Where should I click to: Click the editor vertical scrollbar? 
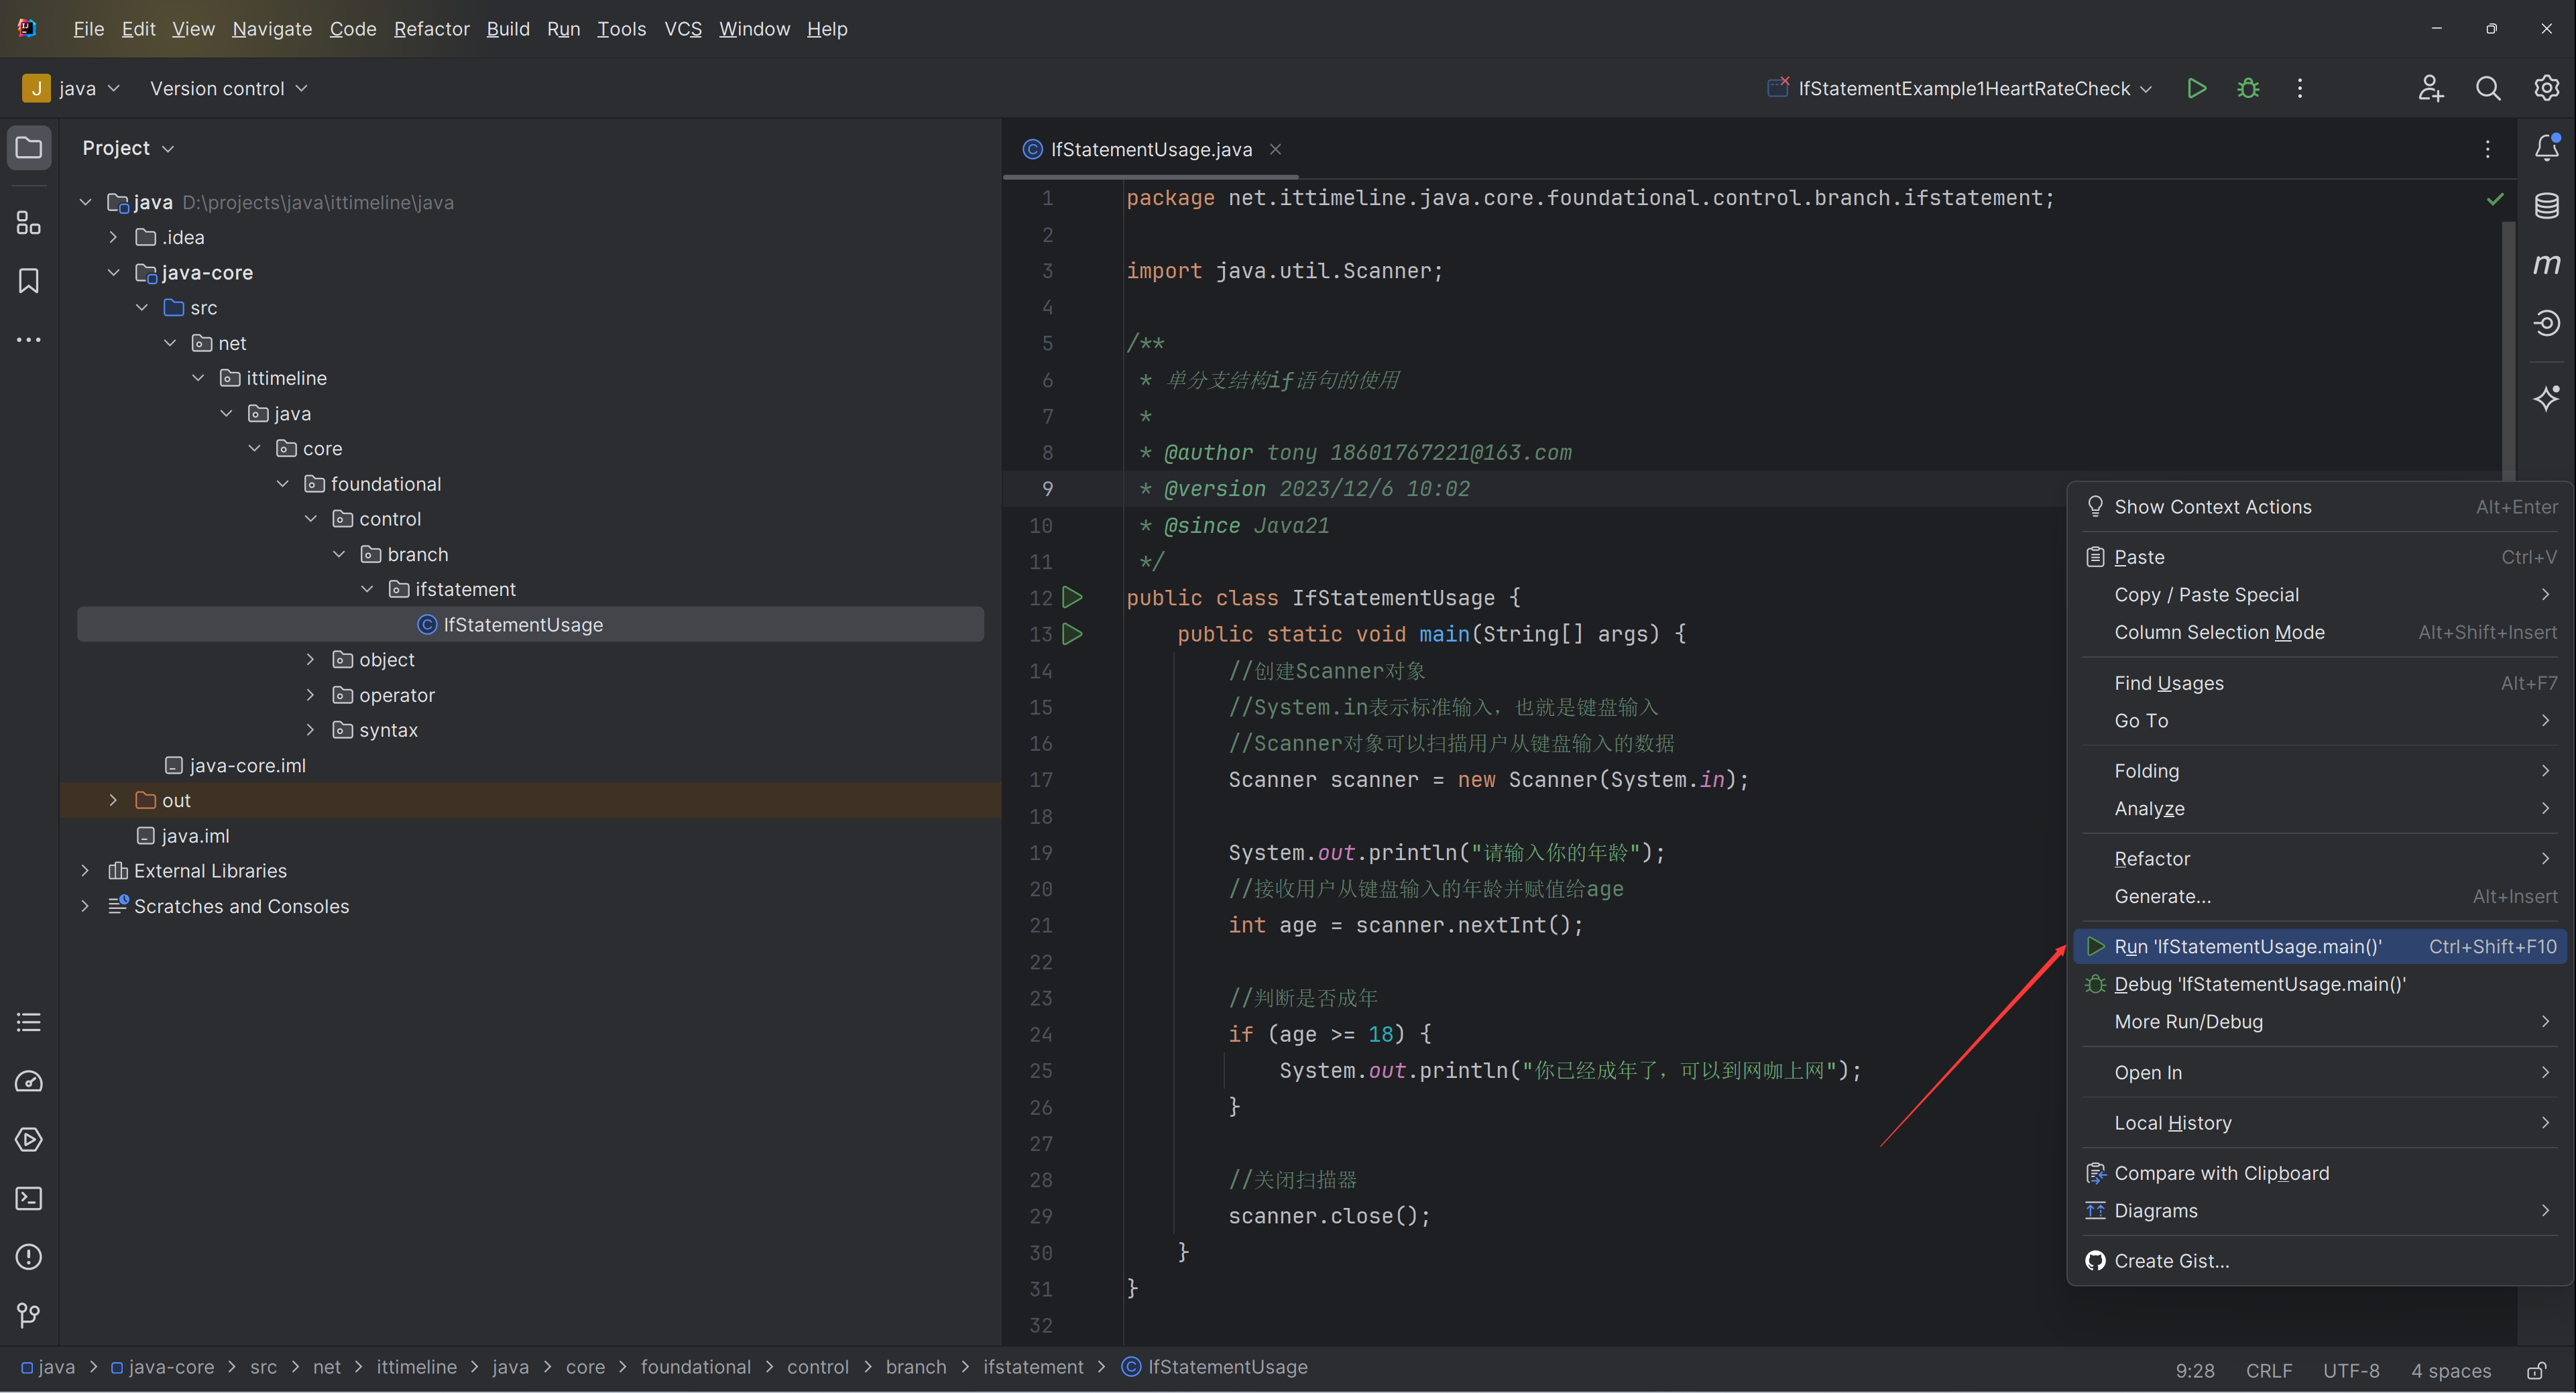[2508, 350]
